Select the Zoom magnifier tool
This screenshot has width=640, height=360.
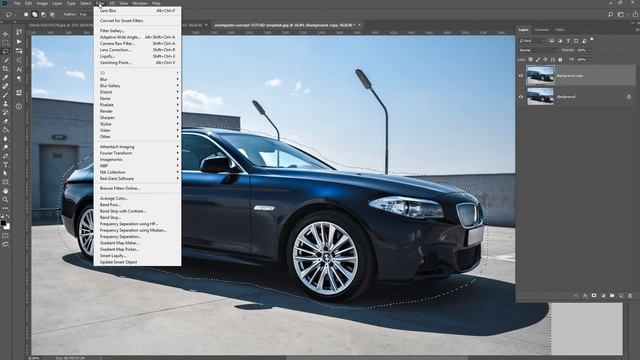coord(5,199)
